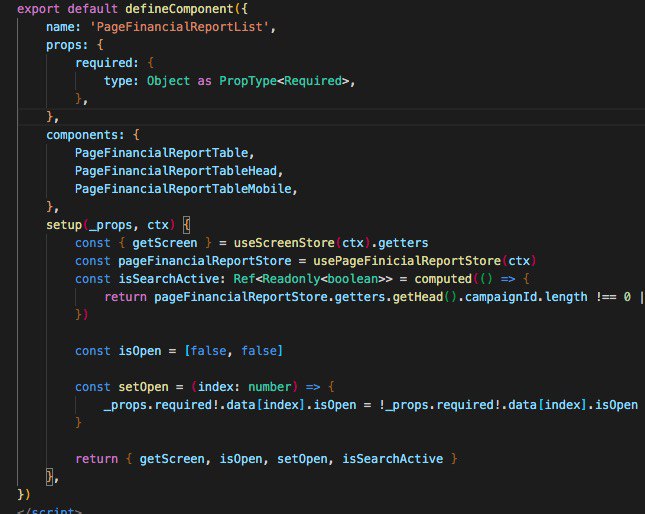Select the PageFinancialReportTable, entry

(165, 153)
